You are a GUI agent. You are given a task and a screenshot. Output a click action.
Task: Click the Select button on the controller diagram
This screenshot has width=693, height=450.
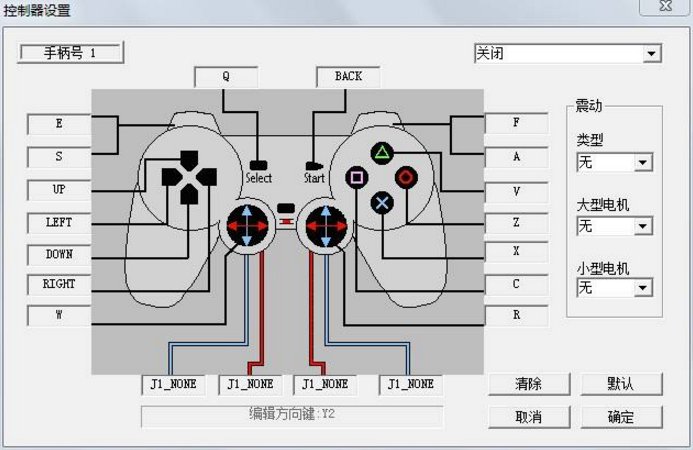tap(259, 166)
